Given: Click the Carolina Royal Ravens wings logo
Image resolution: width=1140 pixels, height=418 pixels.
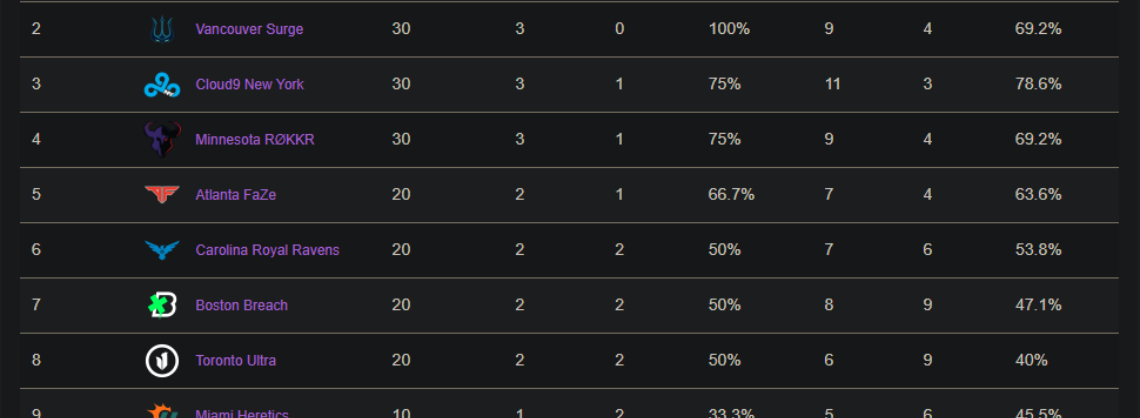Looking at the screenshot, I should [x=161, y=250].
